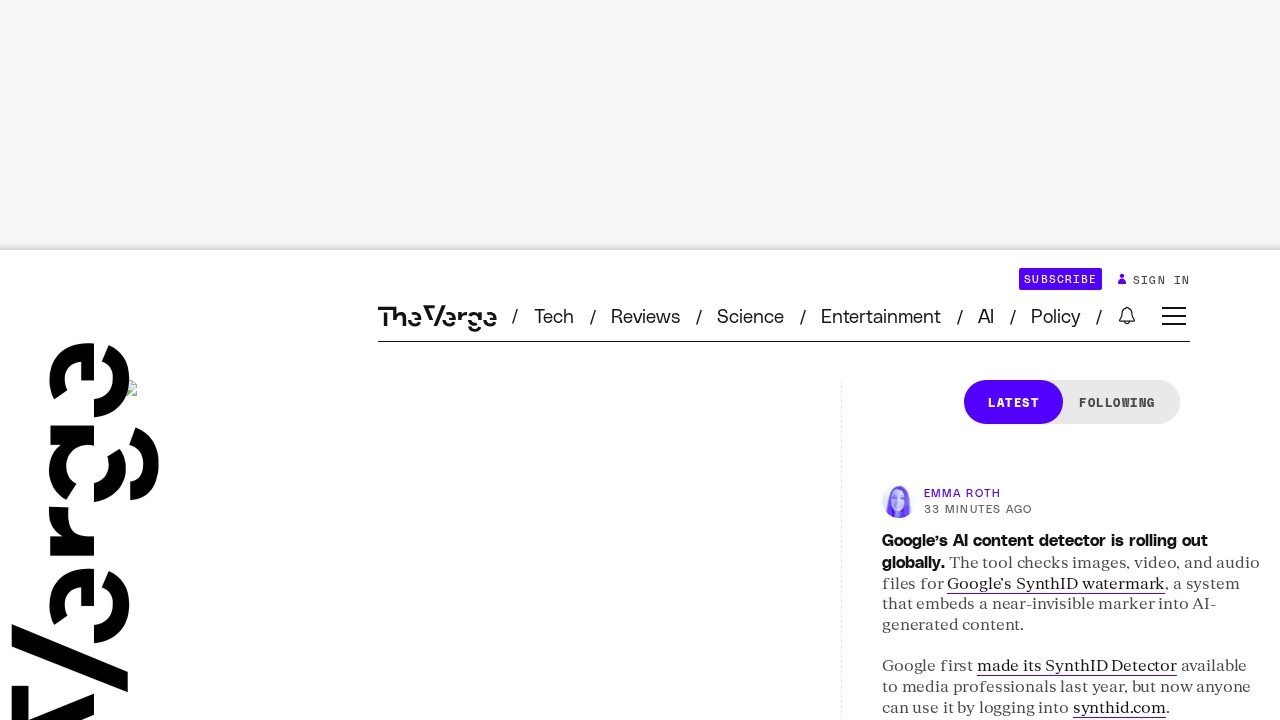Viewport: 1280px width, 720px height.
Task: Open the Entertainment section
Action: click(880, 316)
